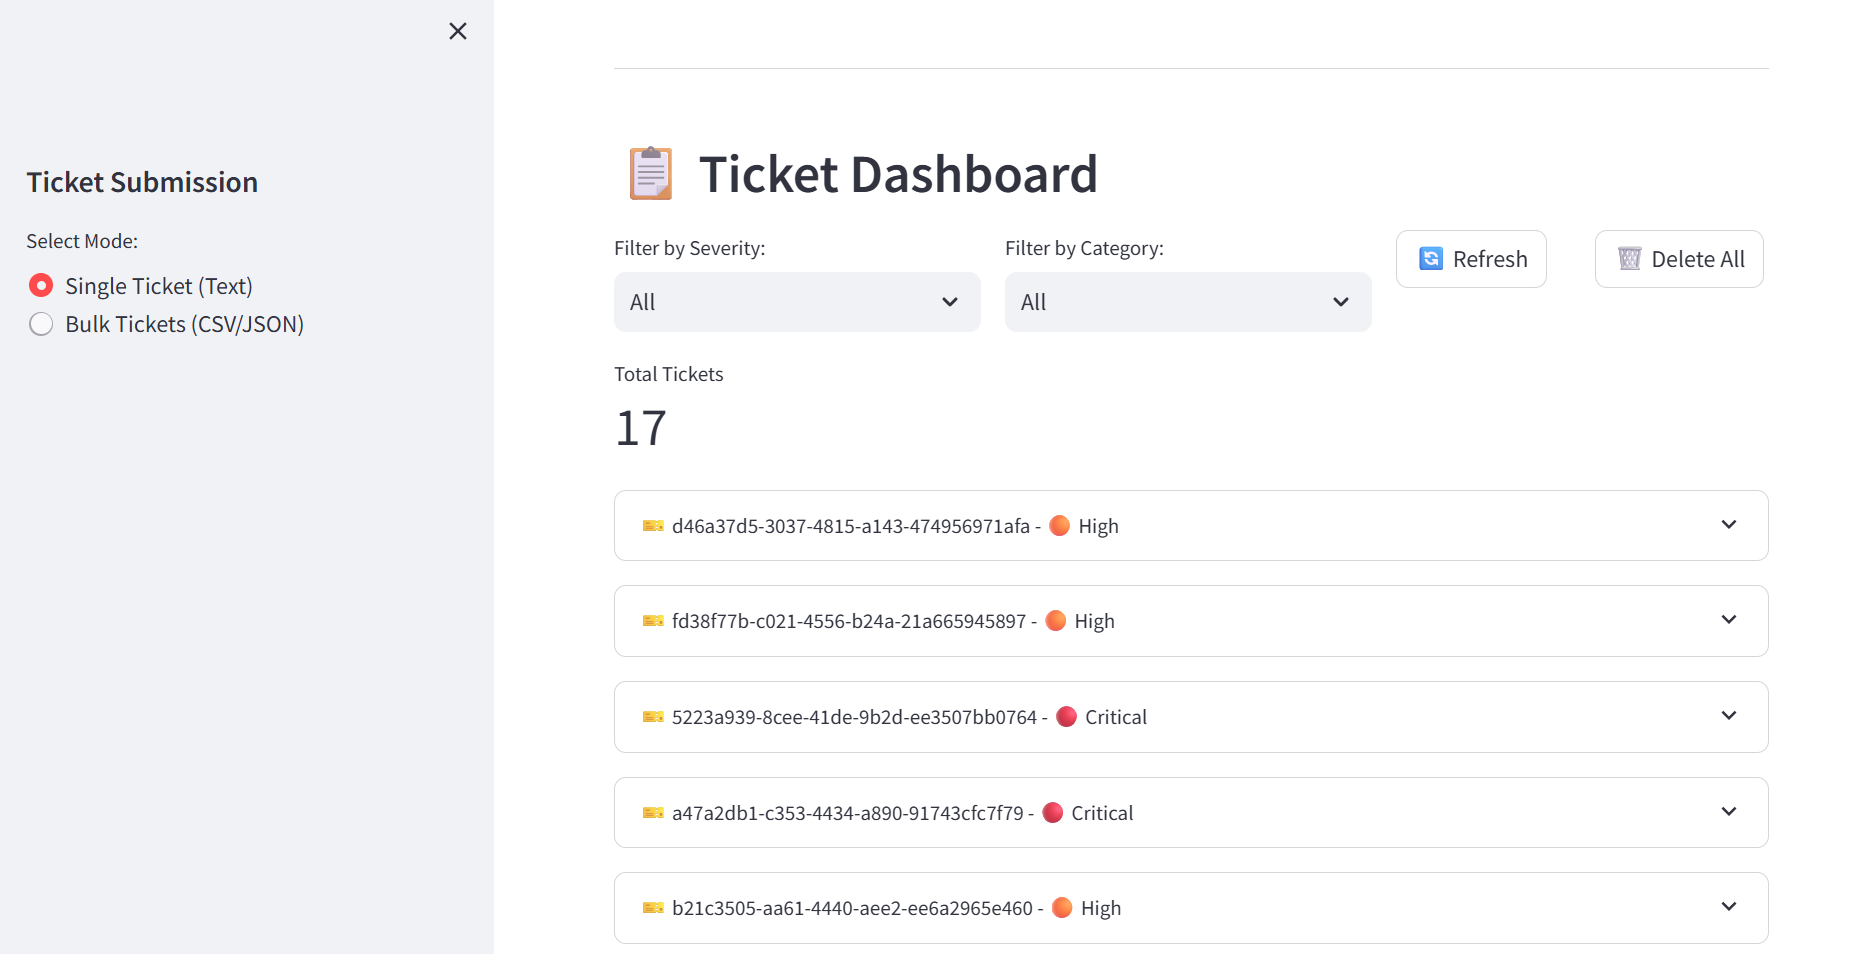This screenshot has height=954, width=1861.
Task: Select Bulk Tickets (CSV/JSON) mode
Action: point(41,324)
